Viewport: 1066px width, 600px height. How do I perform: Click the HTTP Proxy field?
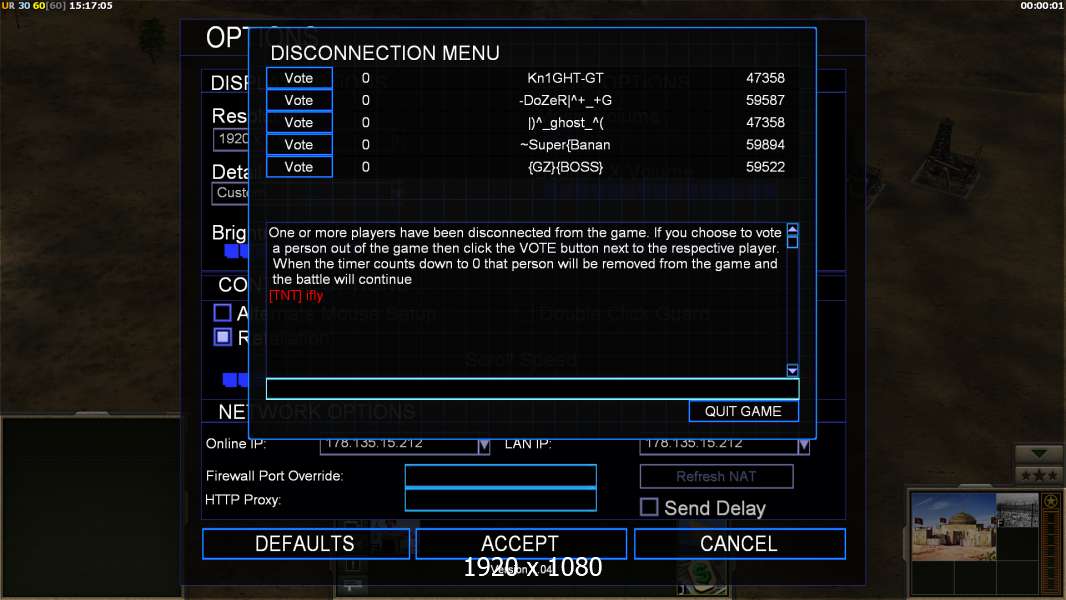coord(500,499)
